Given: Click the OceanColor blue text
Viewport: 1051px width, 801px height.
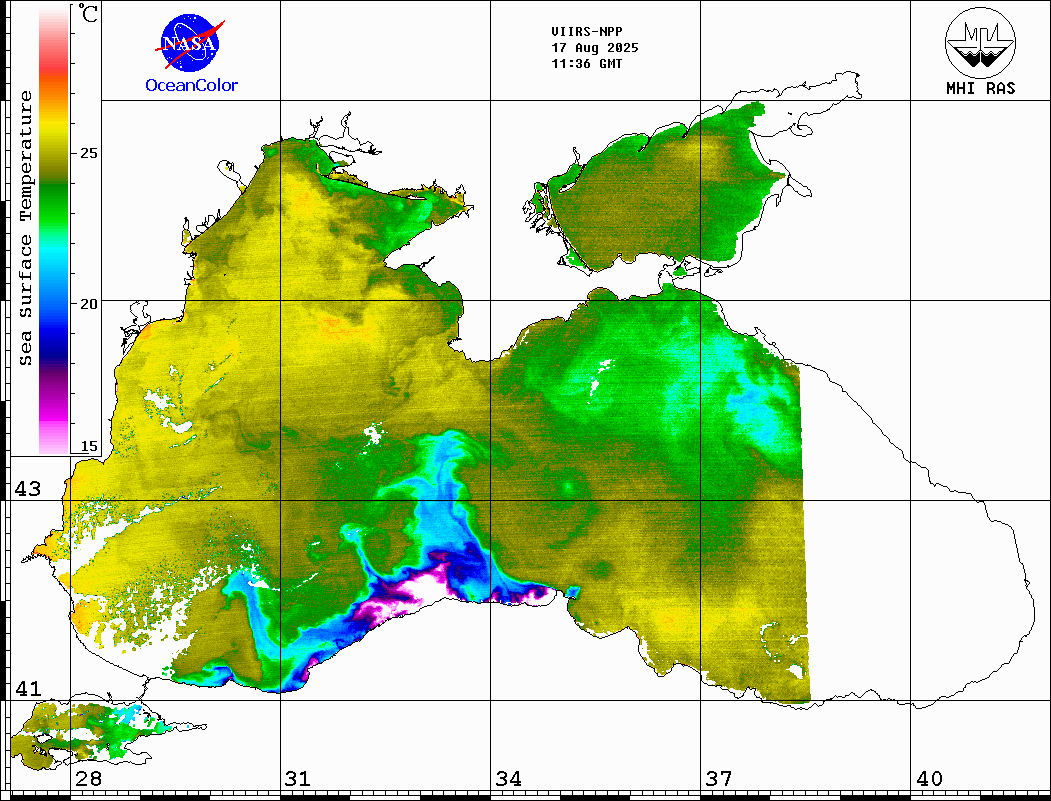Looking at the screenshot, I should coord(192,85).
